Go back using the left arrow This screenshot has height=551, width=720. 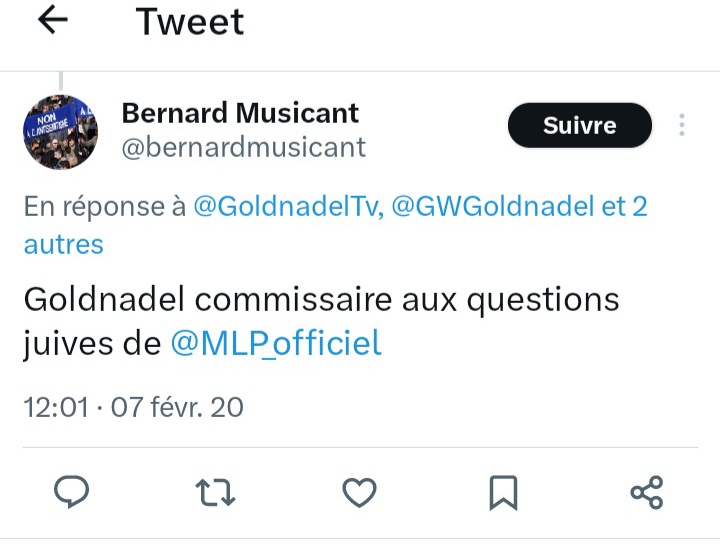point(52,21)
